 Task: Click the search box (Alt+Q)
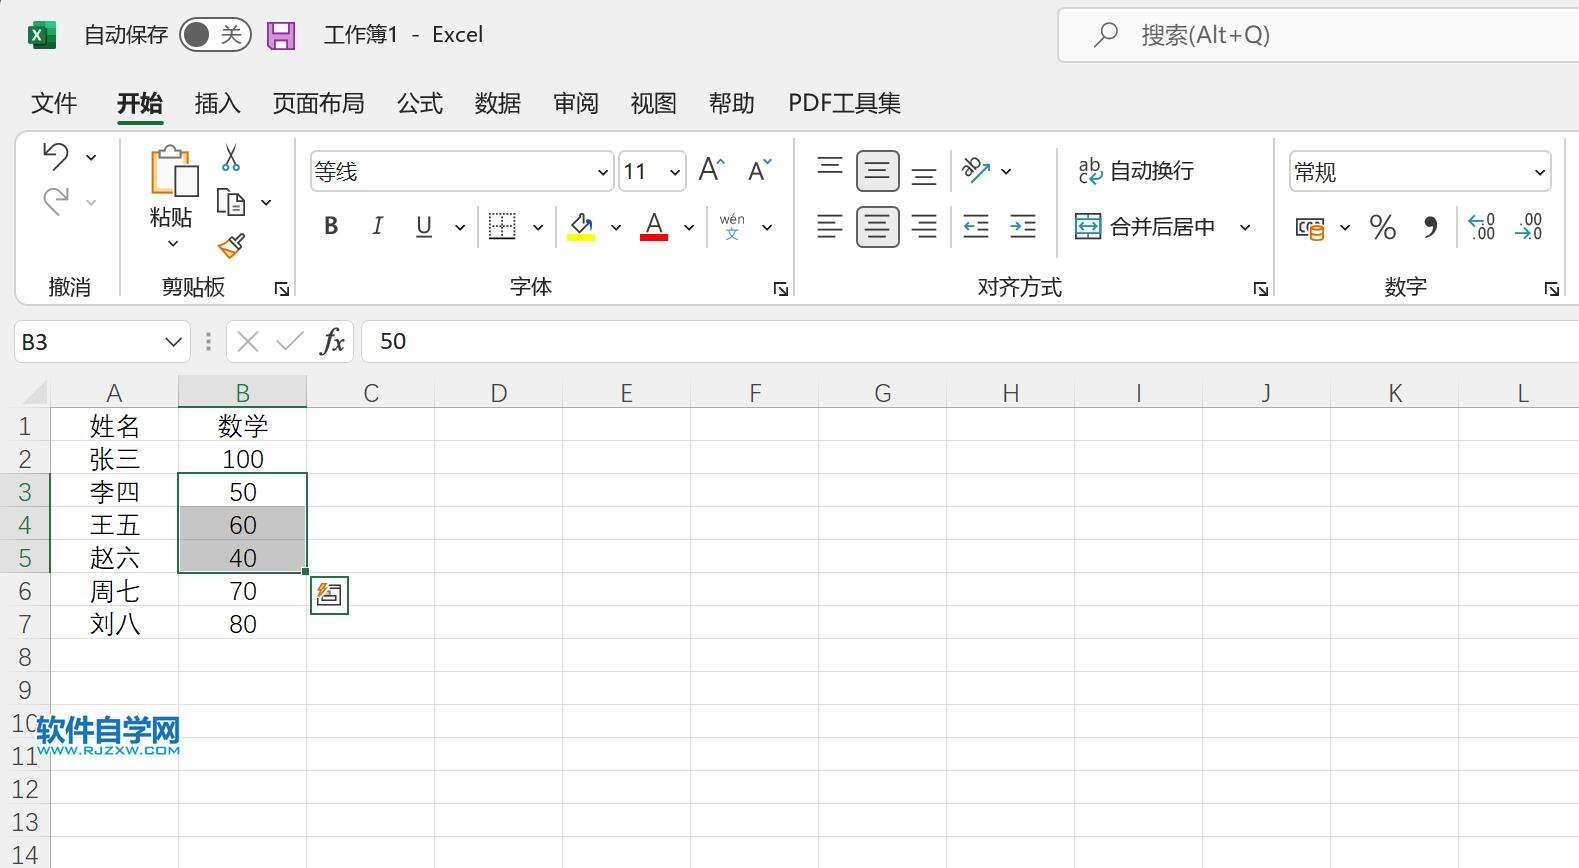tap(1320, 35)
